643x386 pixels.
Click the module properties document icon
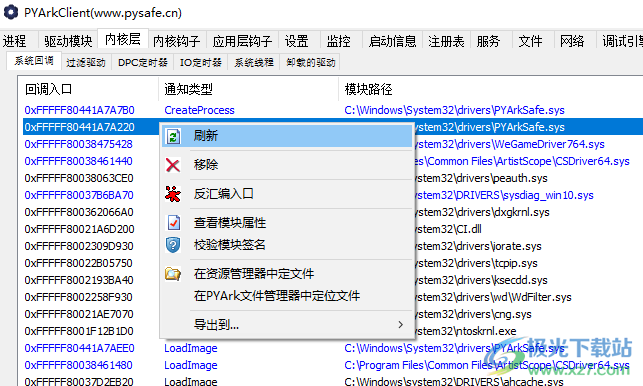pos(173,223)
